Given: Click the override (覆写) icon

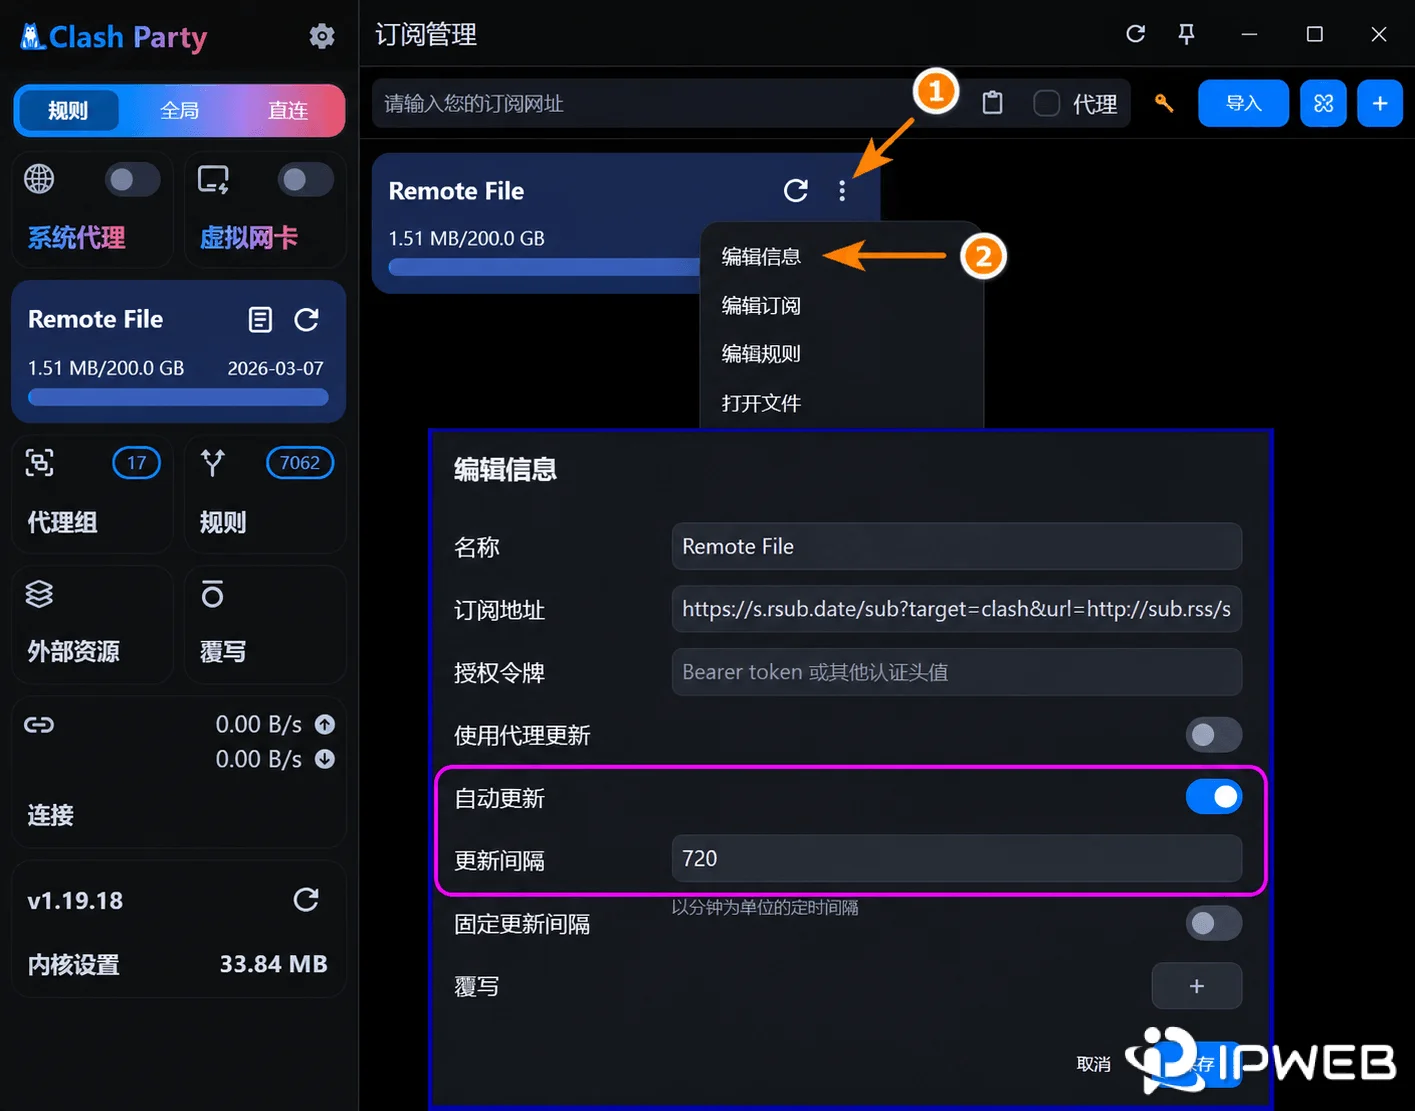Looking at the screenshot, I should (212, 594).
